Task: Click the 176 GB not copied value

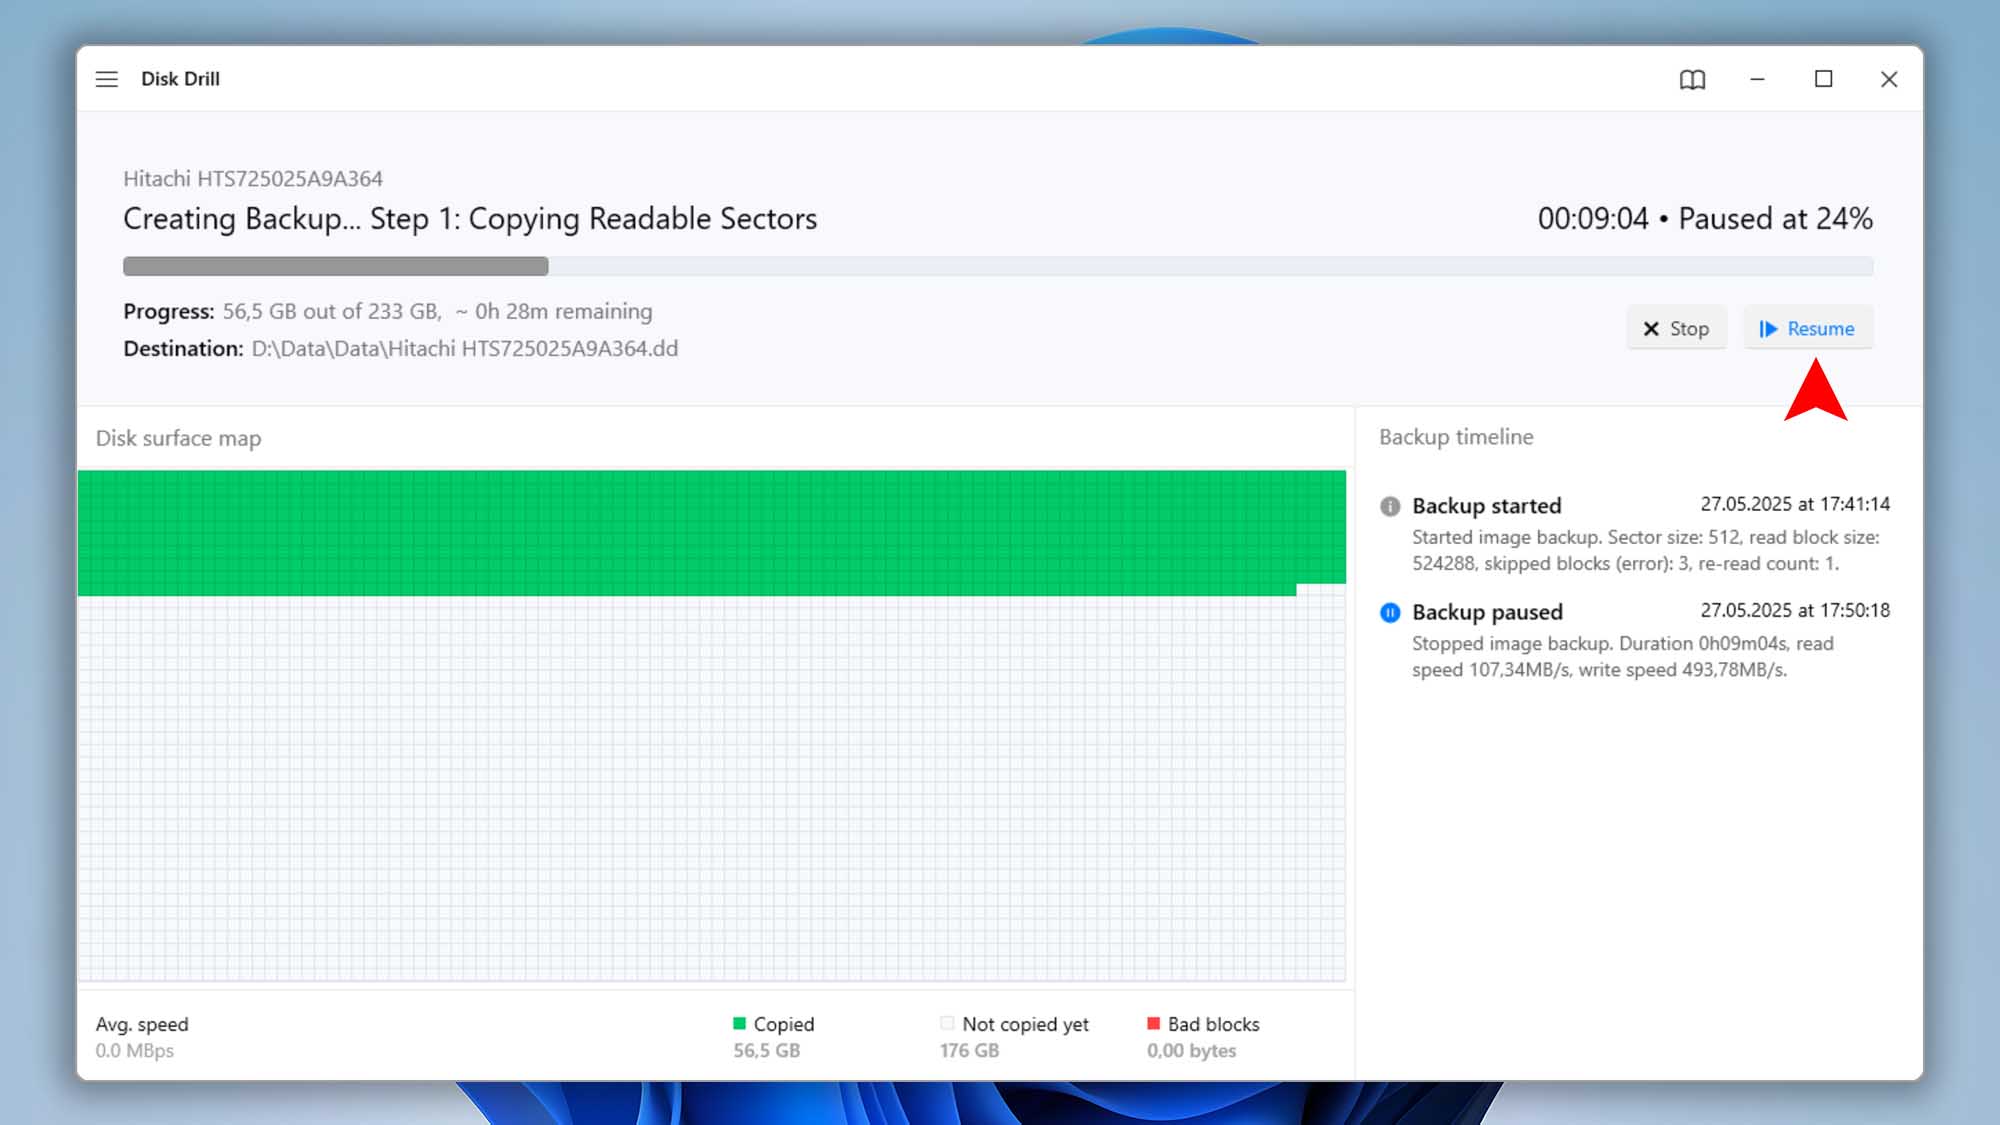Action: (x=969, y=1050)
